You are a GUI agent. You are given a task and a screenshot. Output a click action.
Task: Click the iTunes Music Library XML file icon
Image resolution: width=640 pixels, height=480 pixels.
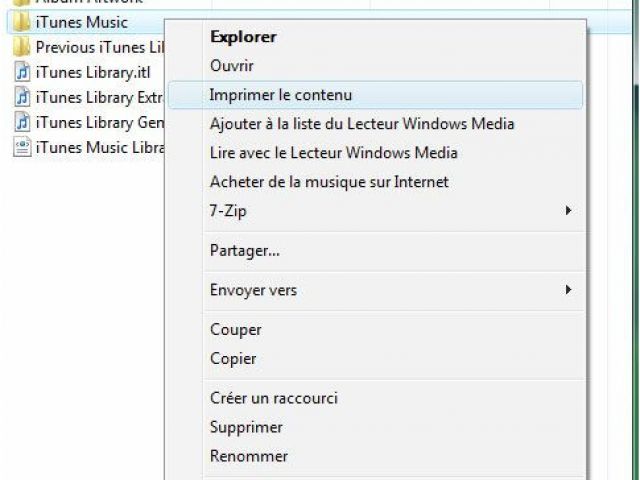point(21,147)
